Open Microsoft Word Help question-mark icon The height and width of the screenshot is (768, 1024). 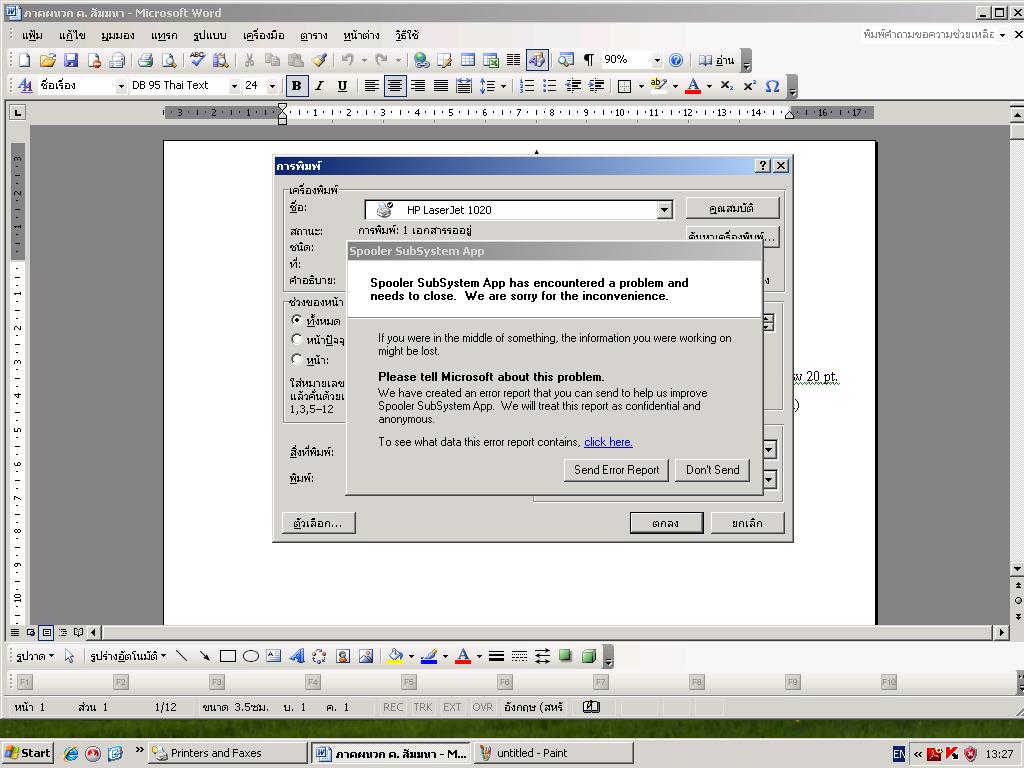(676, 60)
